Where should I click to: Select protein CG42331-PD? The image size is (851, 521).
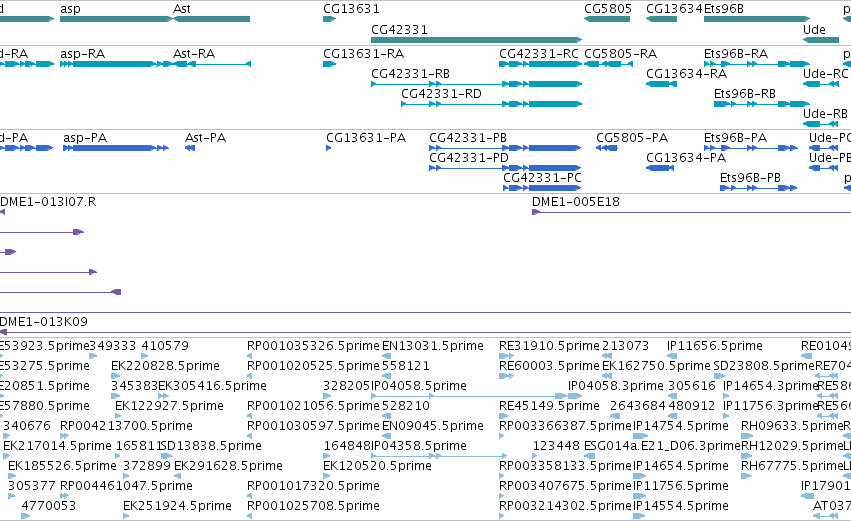(x=505, y=168)
